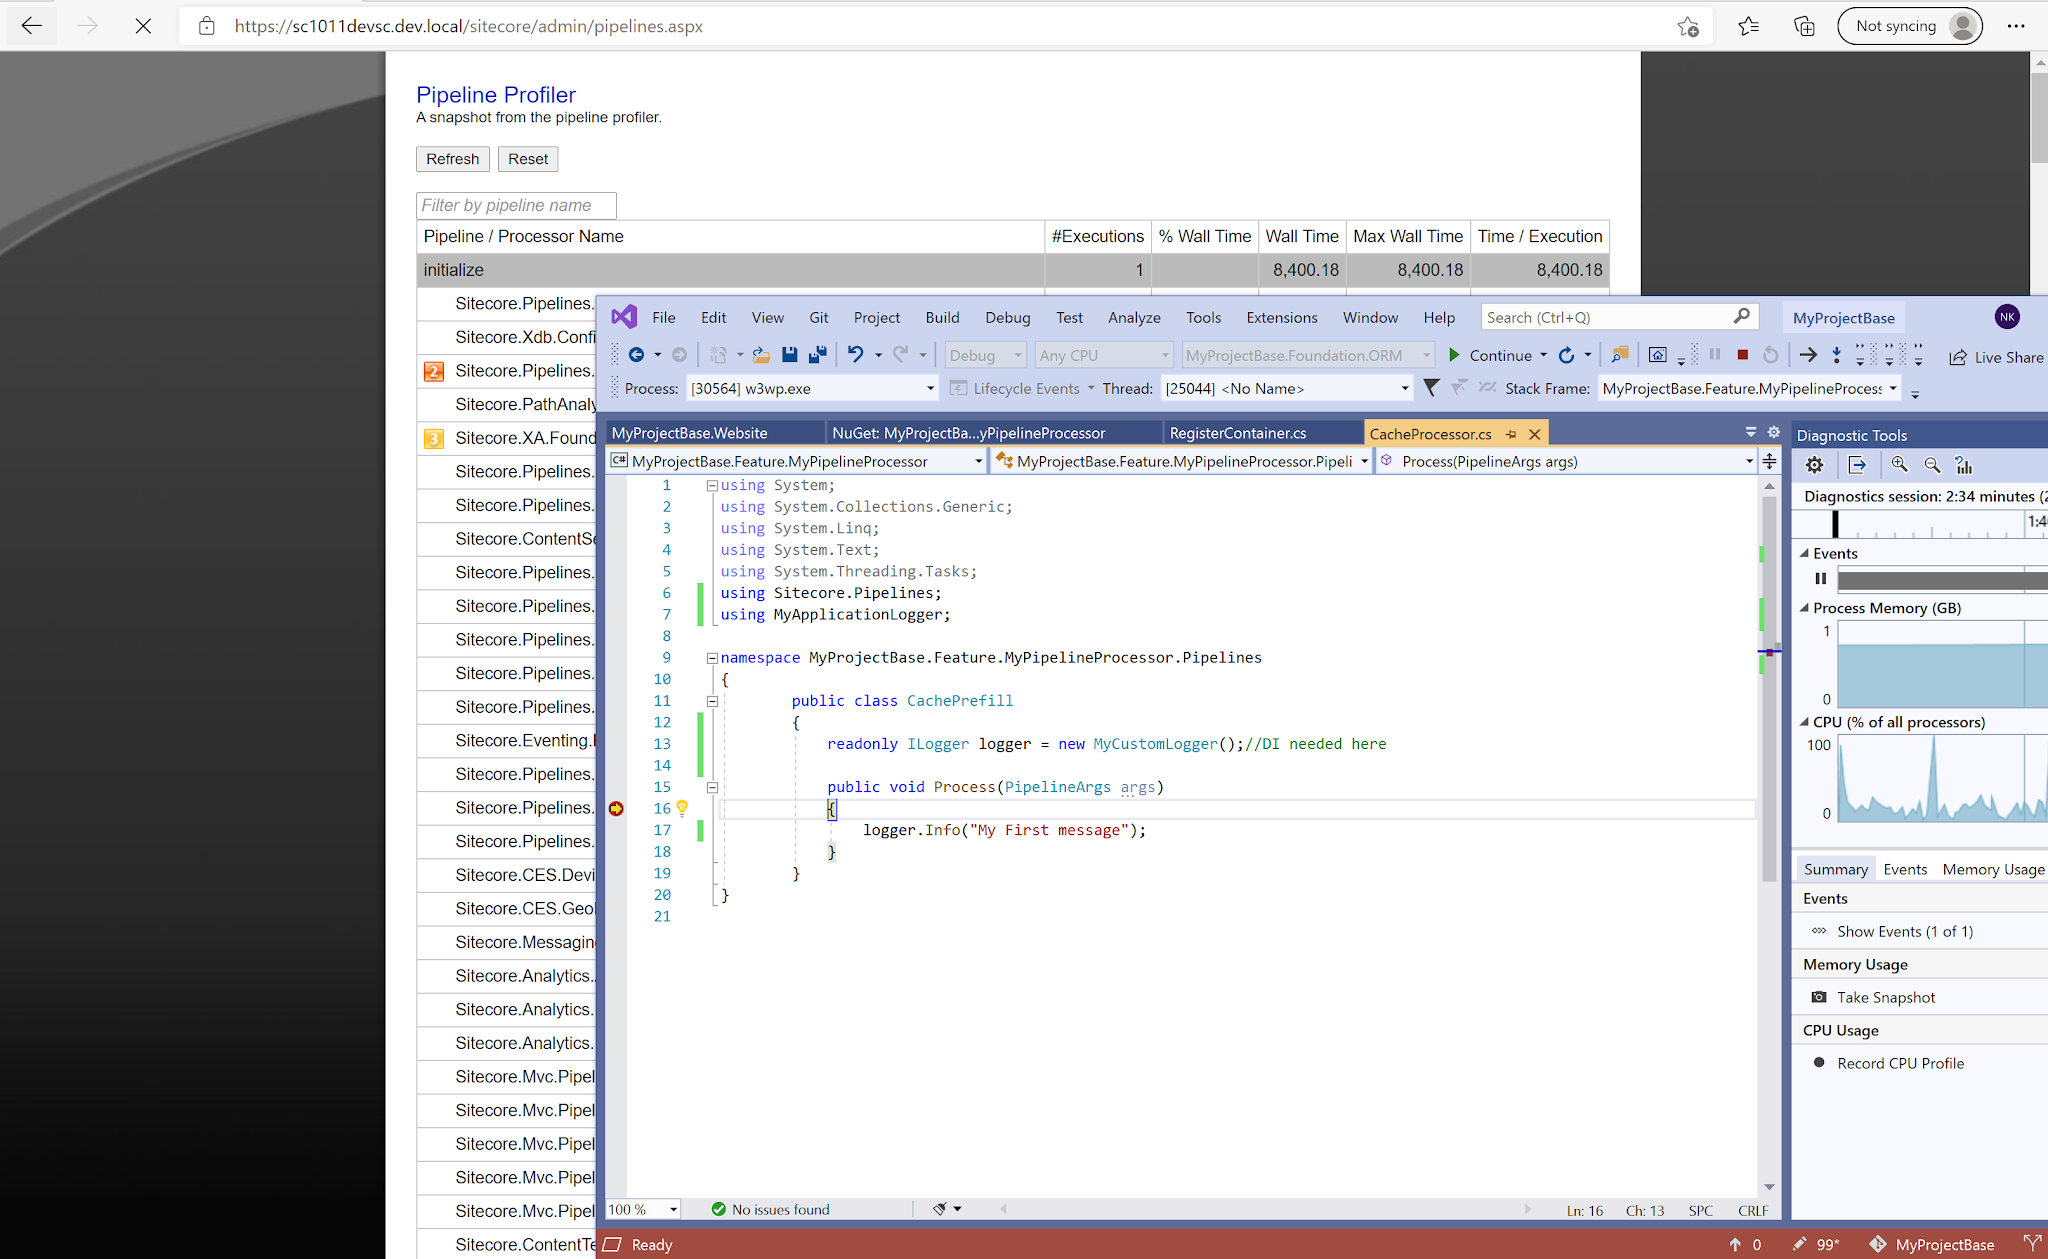The width and height of the screenshot is (2048, 1259).
Task: Undo the last edit in Visual Studio
Action: click(855, 355)
